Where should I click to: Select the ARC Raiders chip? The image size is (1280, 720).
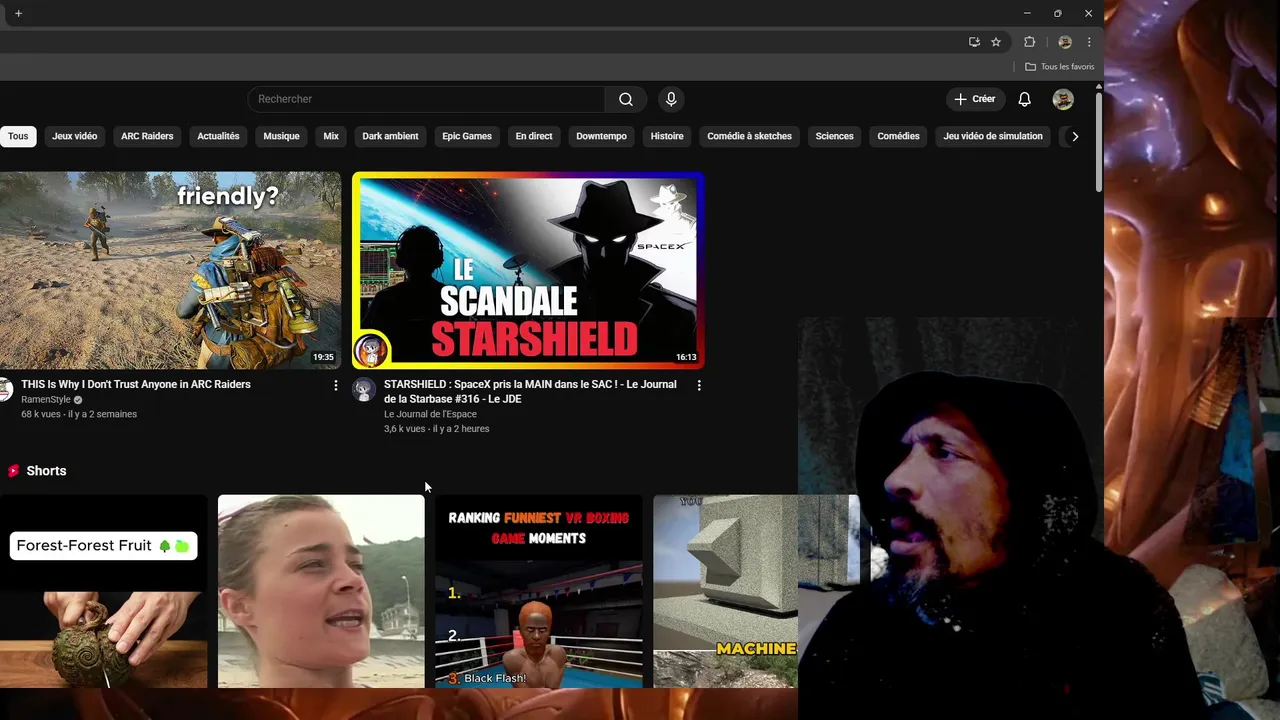coord(147,136)
